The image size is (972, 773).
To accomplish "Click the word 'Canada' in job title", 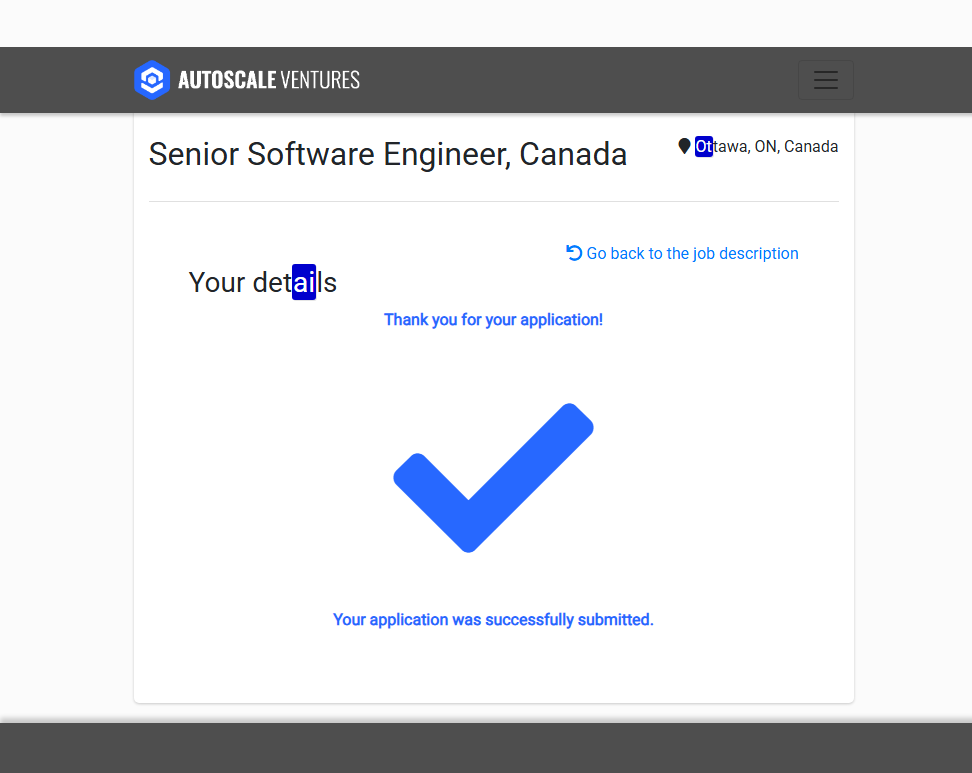I will point(573,154).
